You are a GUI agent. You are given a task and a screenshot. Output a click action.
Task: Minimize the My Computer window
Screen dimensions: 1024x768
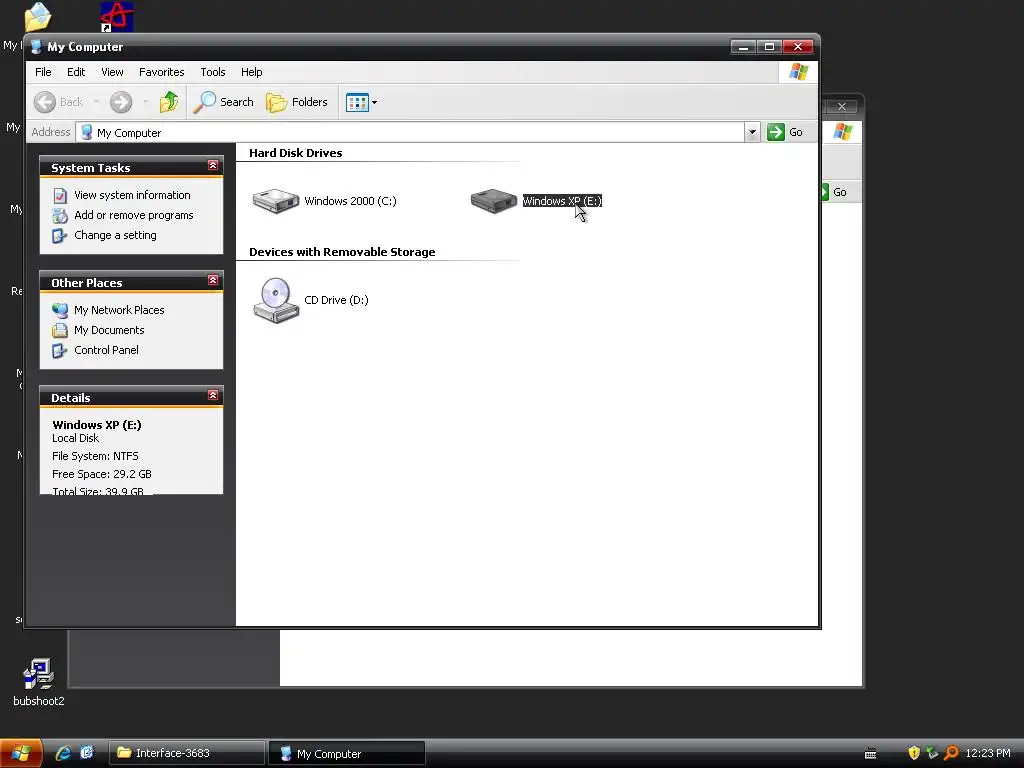pos(743,47)
